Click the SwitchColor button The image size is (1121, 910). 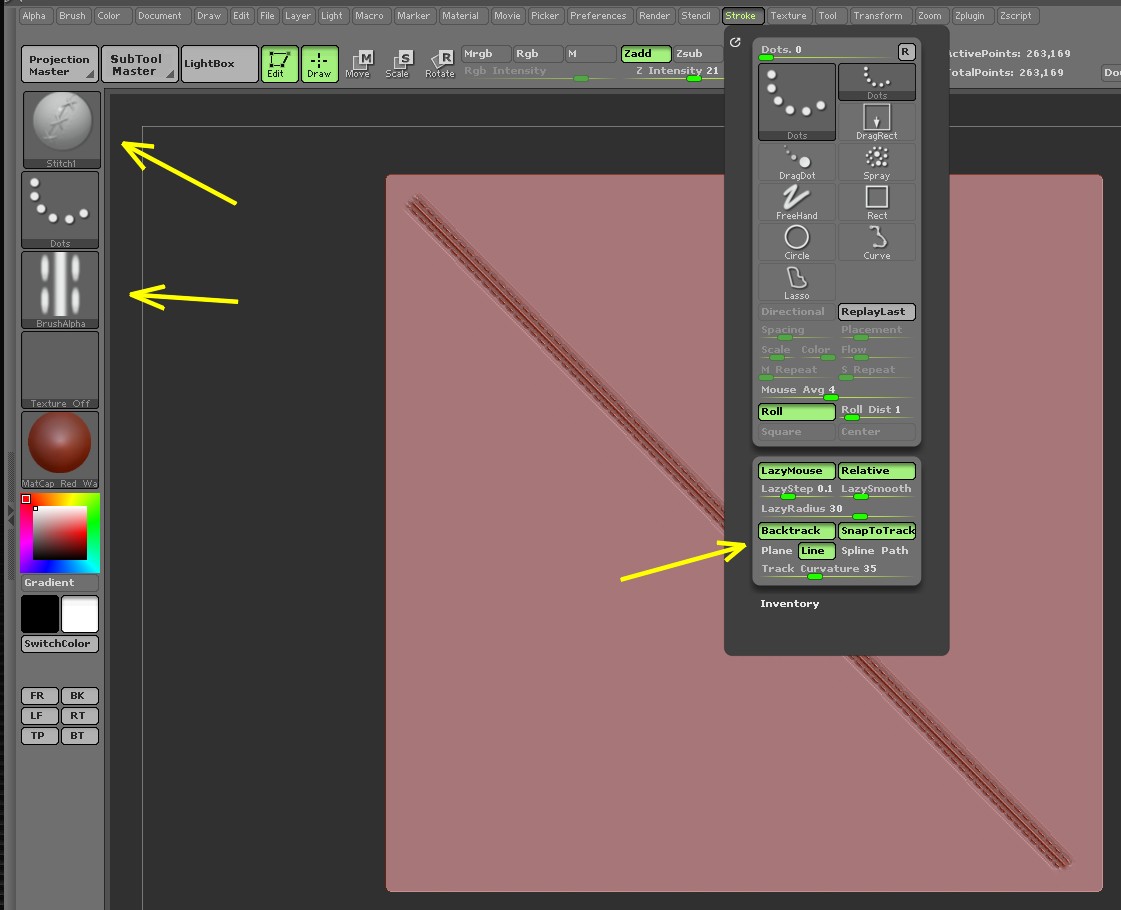[x=60, y=644]
